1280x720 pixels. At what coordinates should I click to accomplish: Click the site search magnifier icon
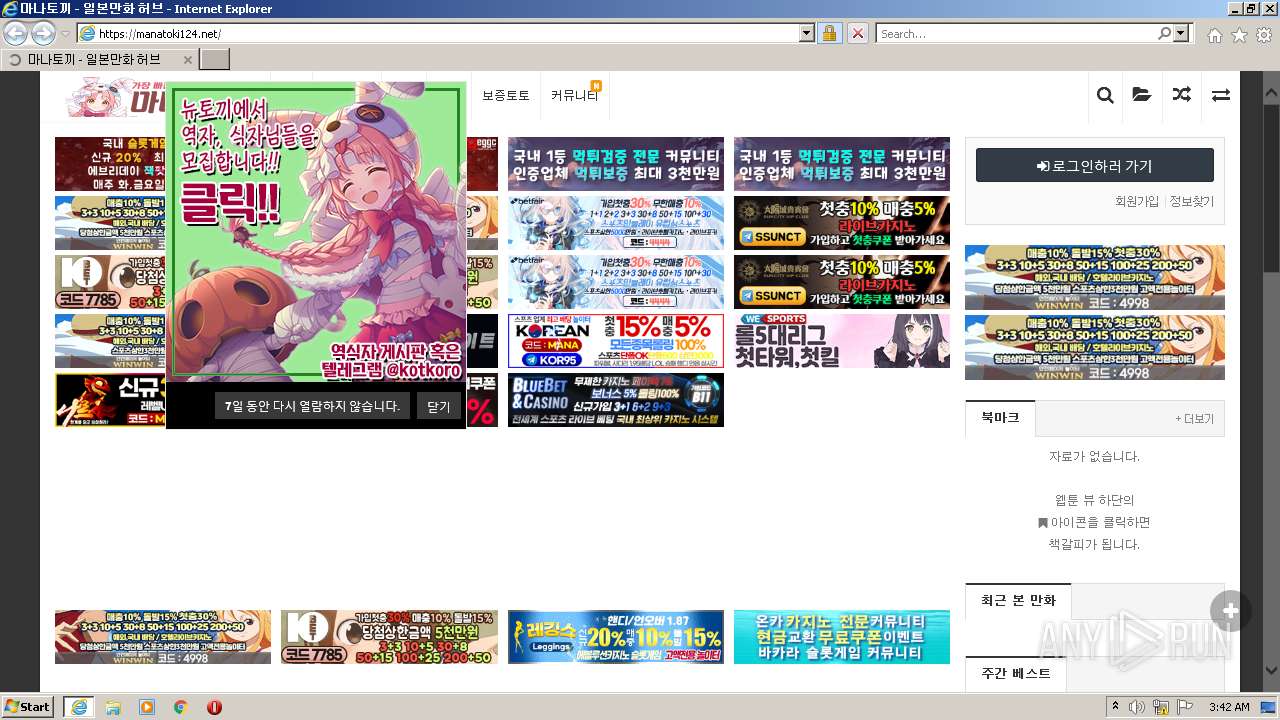[1105, 95]
